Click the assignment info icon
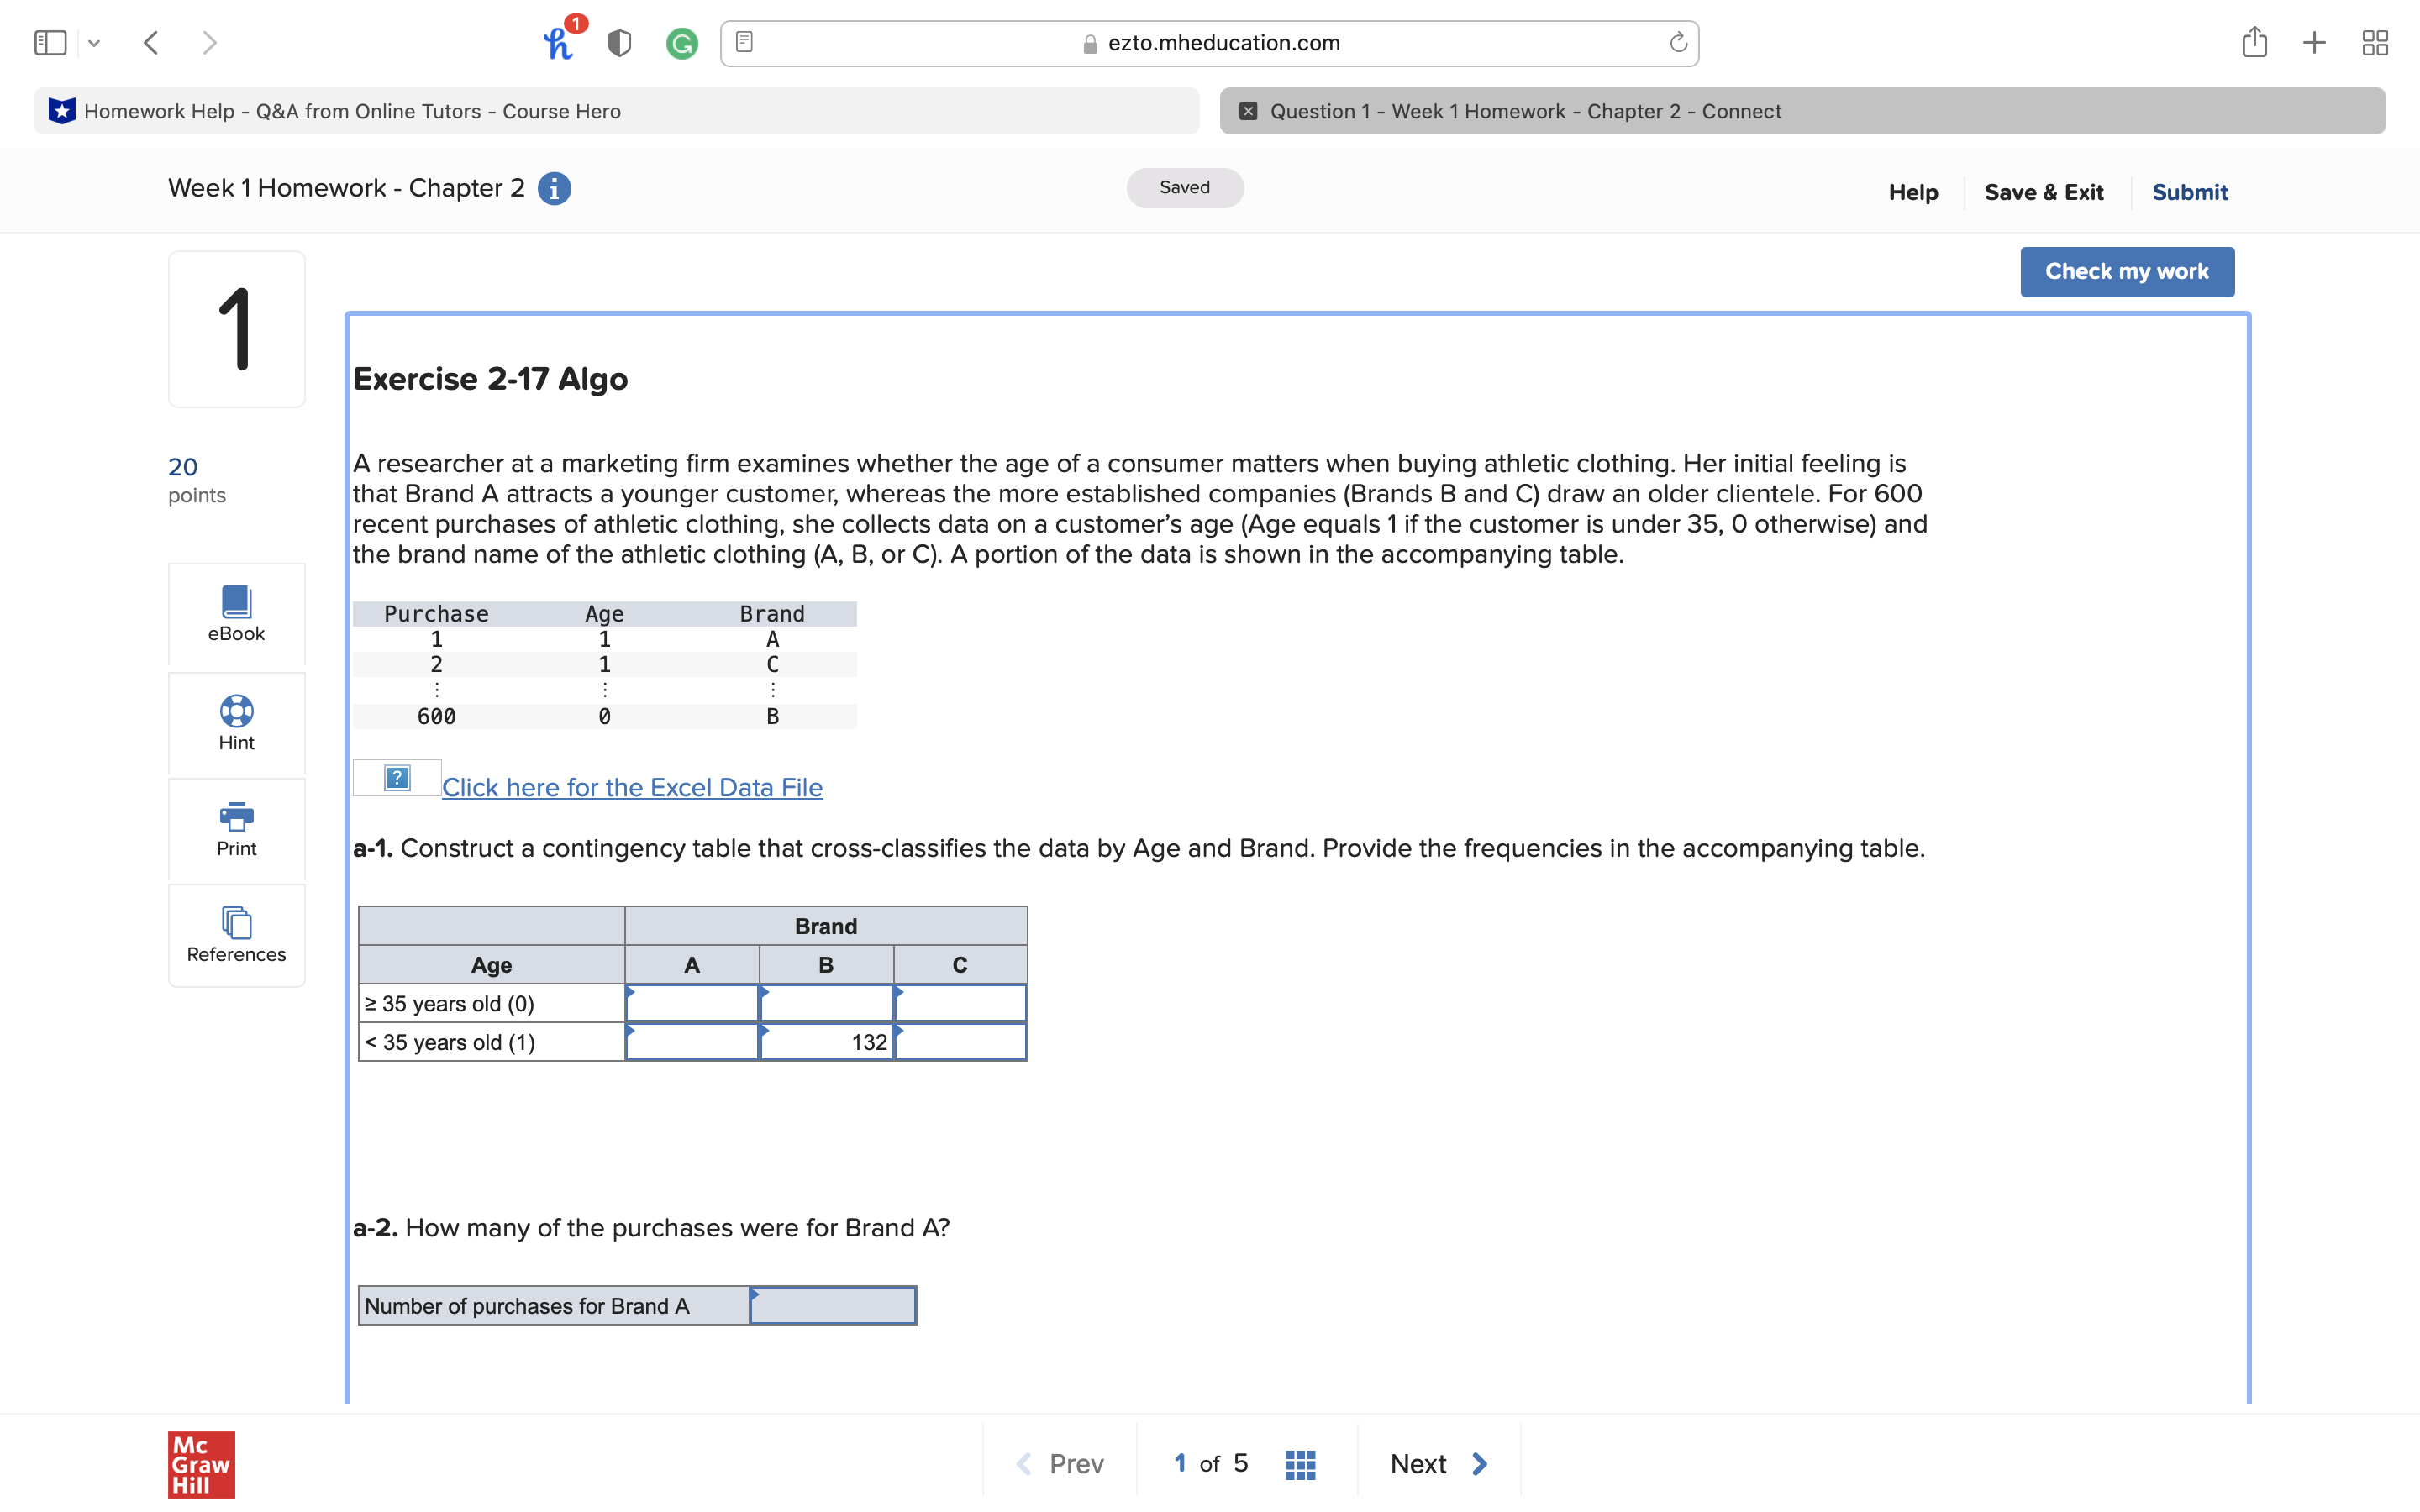Screen dimensions: 2420x1512 click(554, 189)
